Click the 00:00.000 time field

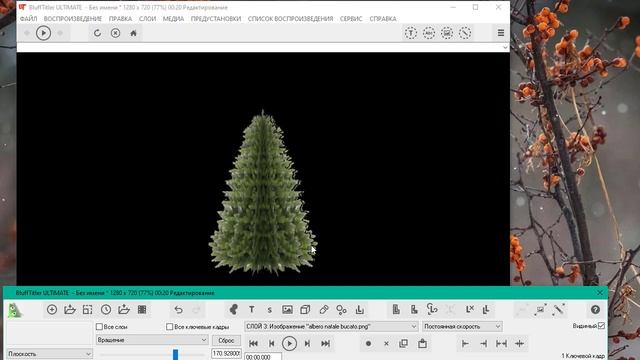click(263, 356)
